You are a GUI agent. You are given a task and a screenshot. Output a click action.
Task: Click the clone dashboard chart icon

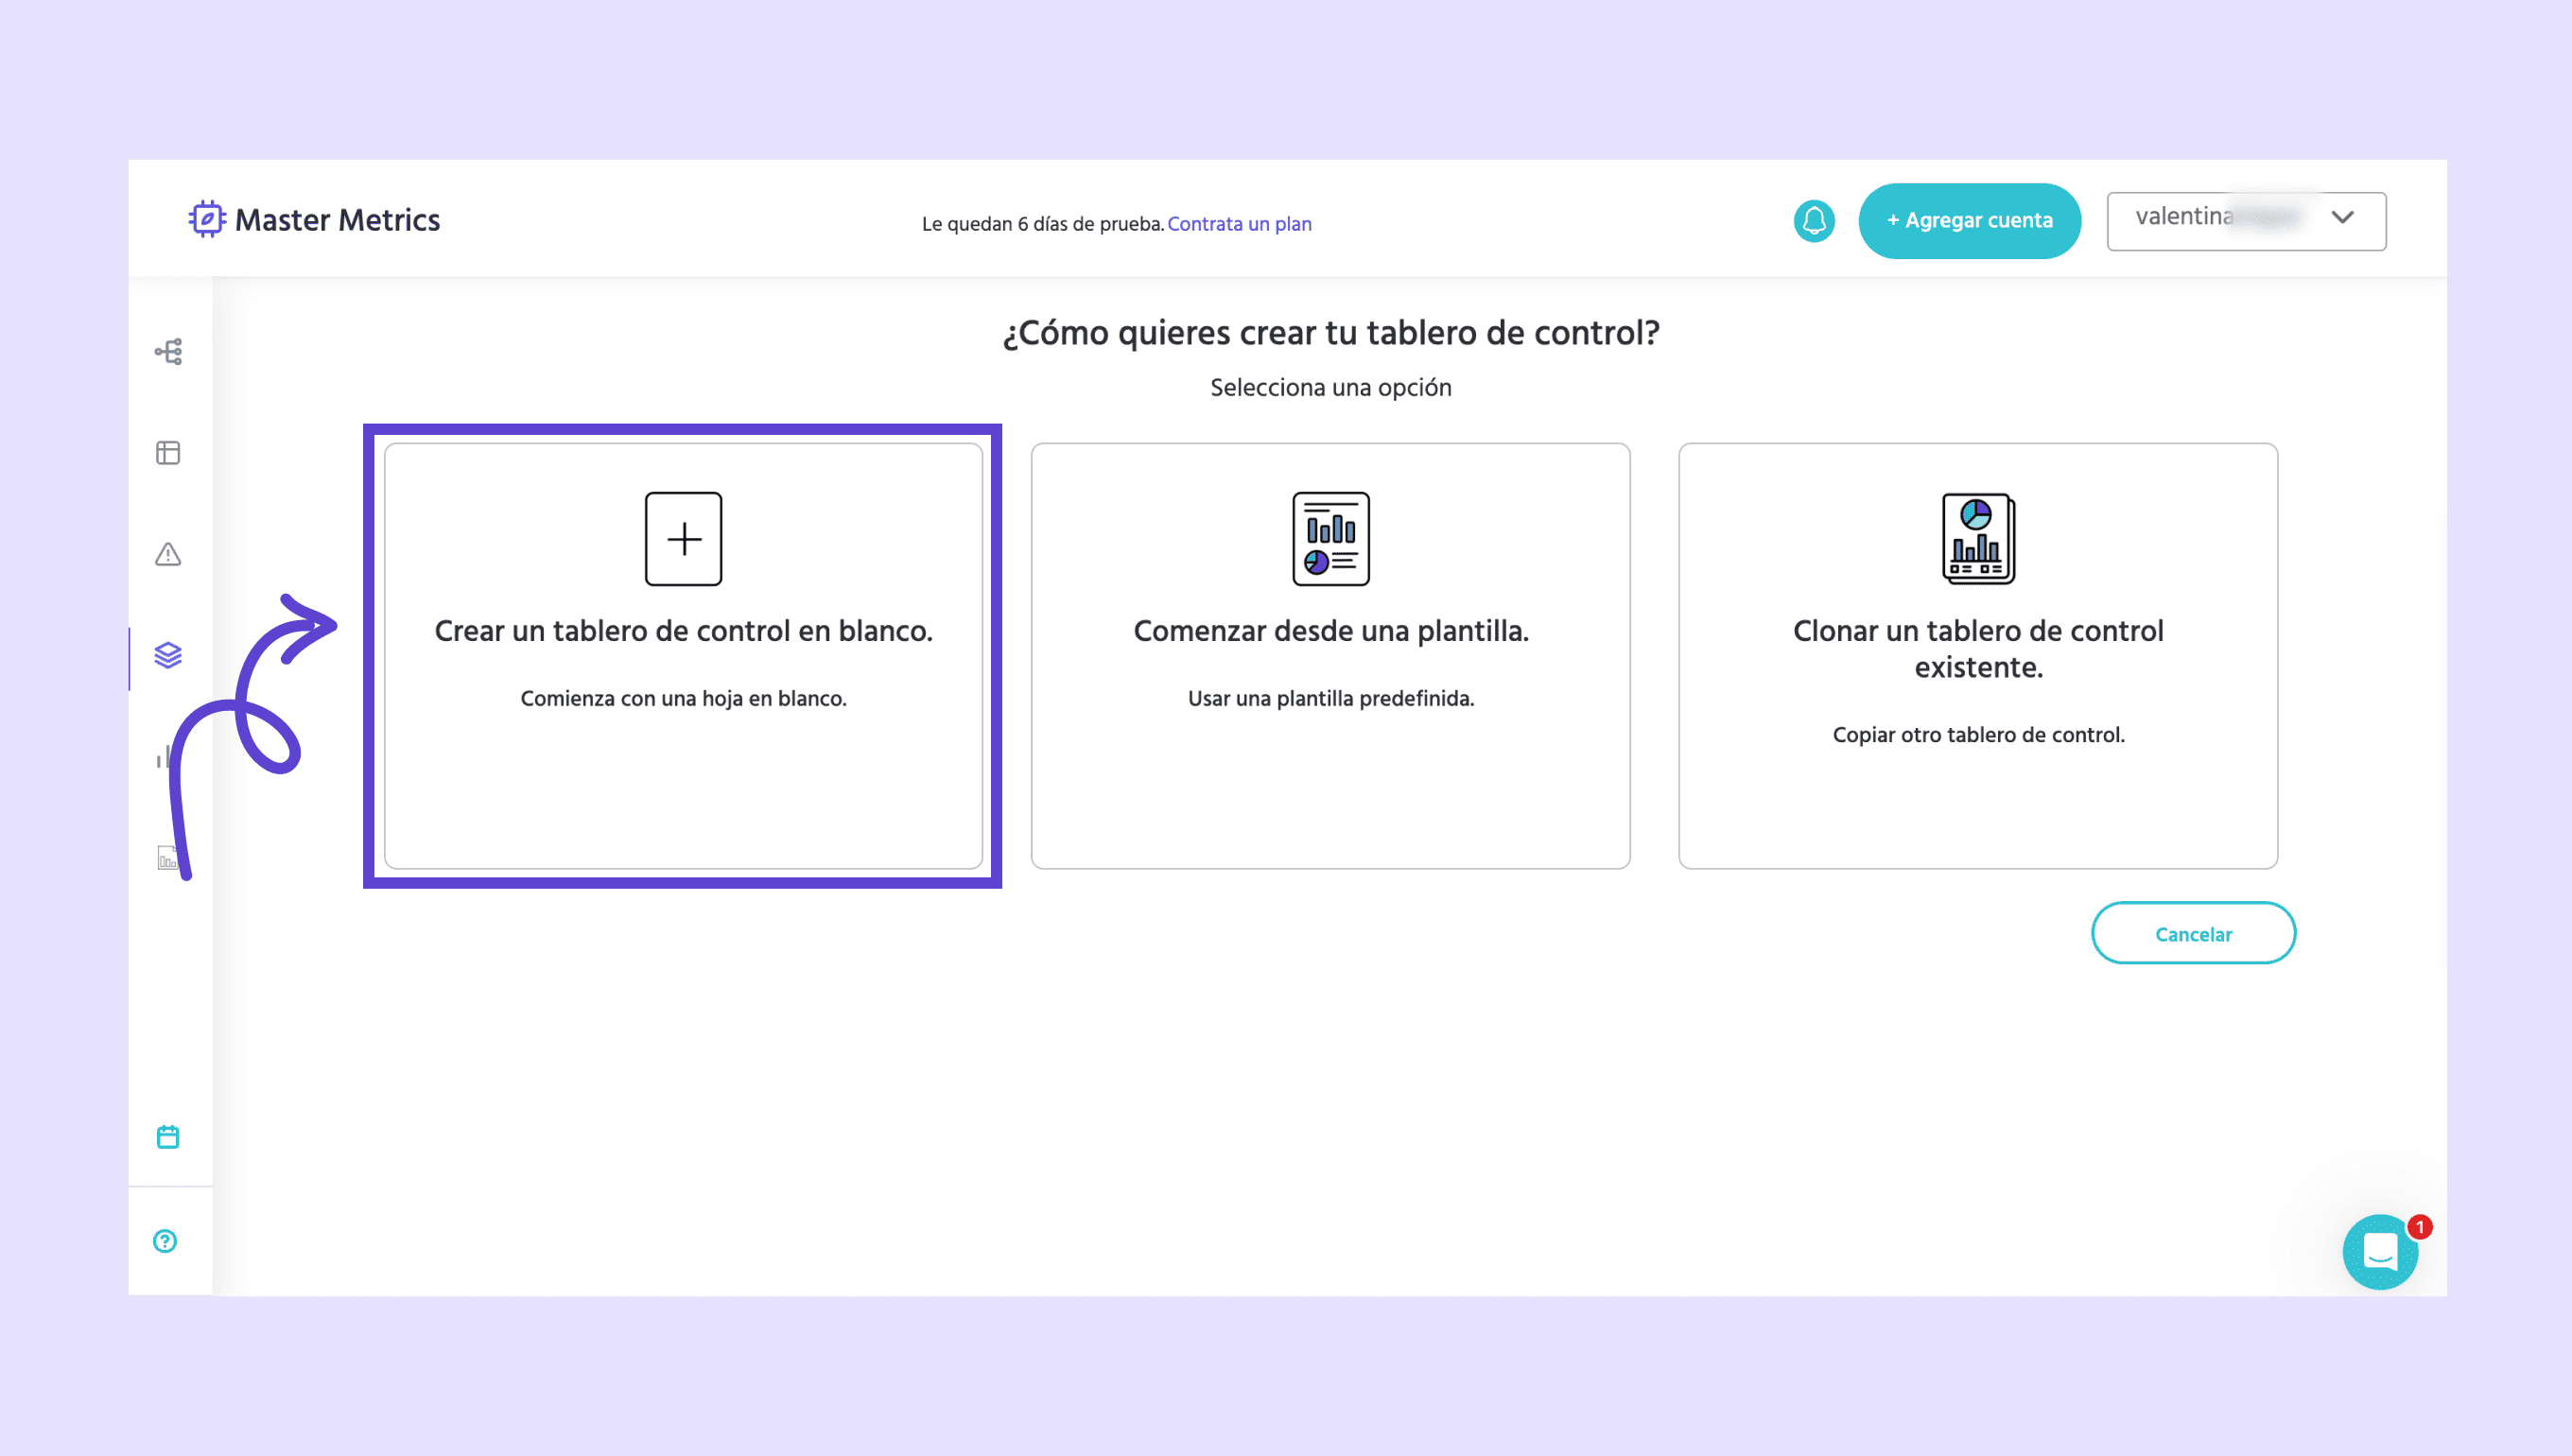tap(1977, 539)
